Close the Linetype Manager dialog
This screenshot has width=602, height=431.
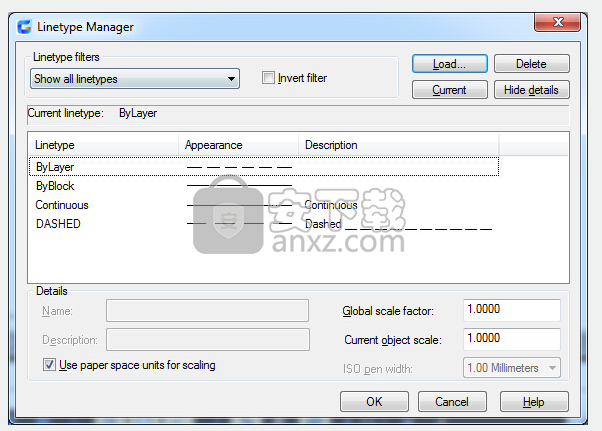point(557,22)
